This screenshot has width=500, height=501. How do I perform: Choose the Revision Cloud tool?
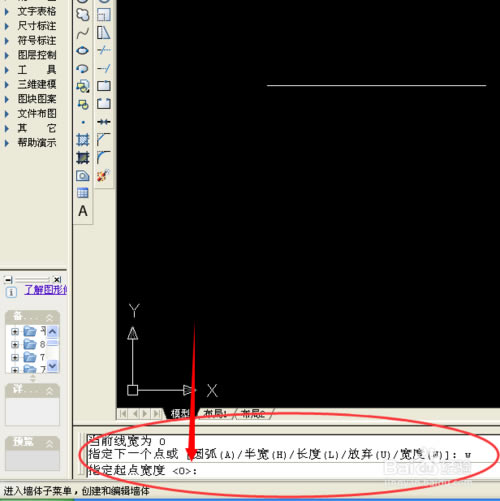(83, 15)
